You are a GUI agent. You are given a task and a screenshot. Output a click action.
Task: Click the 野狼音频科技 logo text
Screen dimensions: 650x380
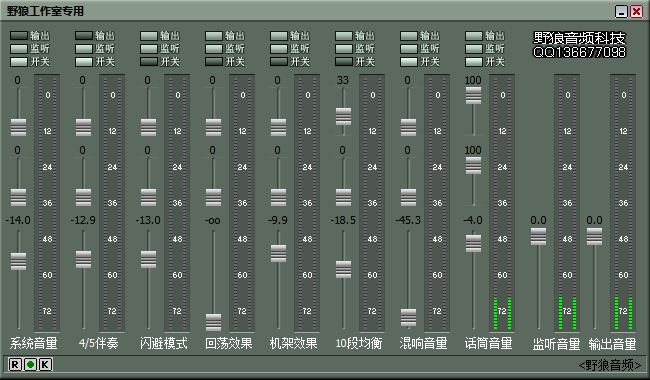579,38
